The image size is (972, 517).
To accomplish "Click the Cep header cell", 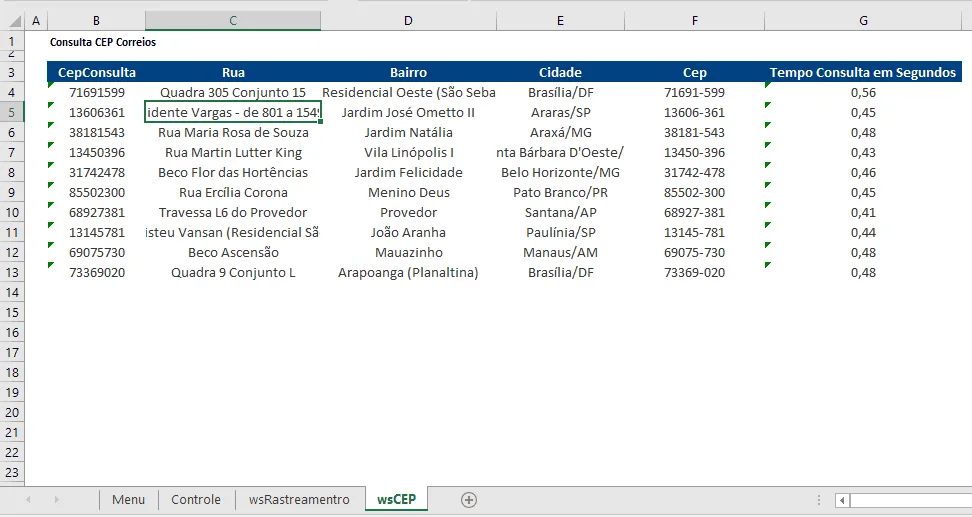I will point(694,72).
